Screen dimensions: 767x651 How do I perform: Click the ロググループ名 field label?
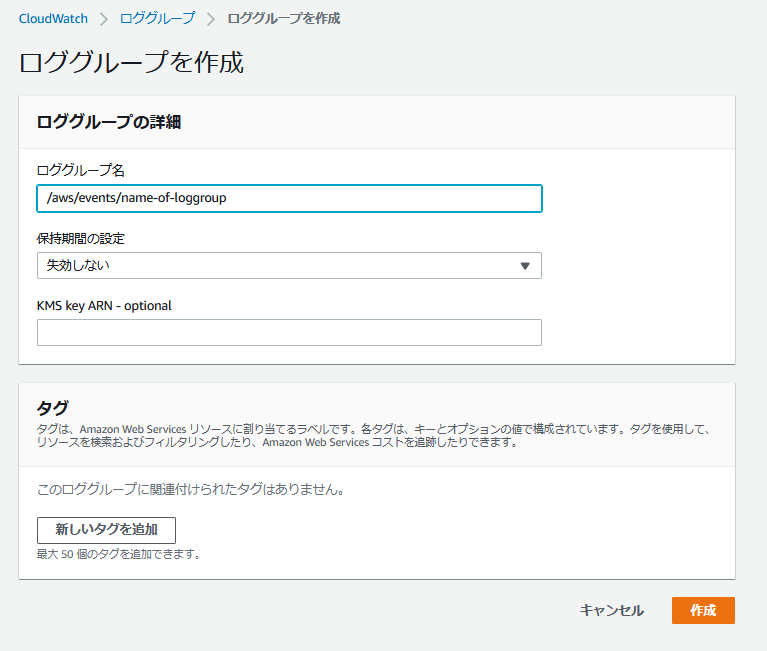(81, 170)
